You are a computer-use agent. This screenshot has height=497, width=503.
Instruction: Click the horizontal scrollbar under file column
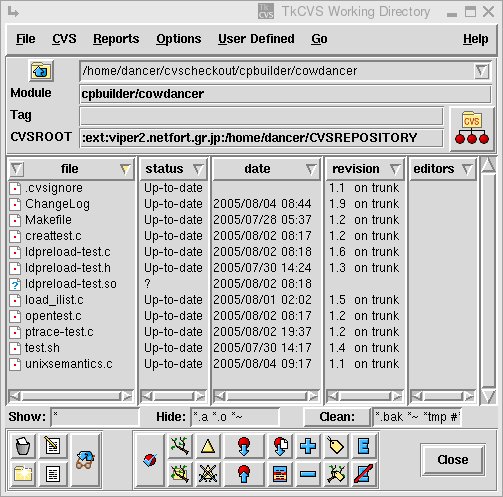(70, 396)
